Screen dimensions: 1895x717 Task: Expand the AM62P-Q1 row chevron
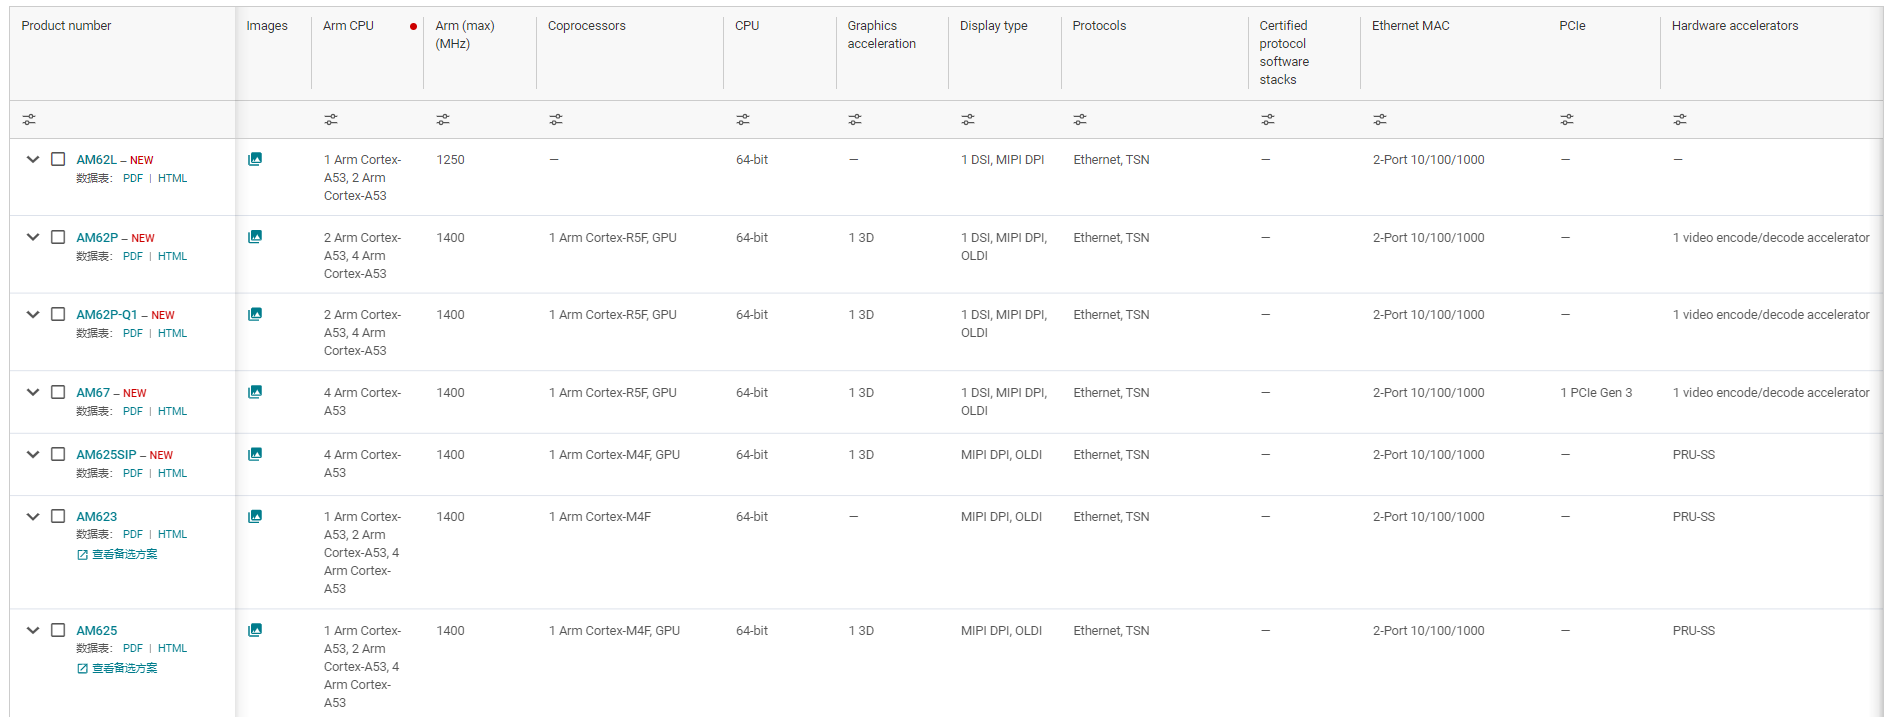click(33, 314)
